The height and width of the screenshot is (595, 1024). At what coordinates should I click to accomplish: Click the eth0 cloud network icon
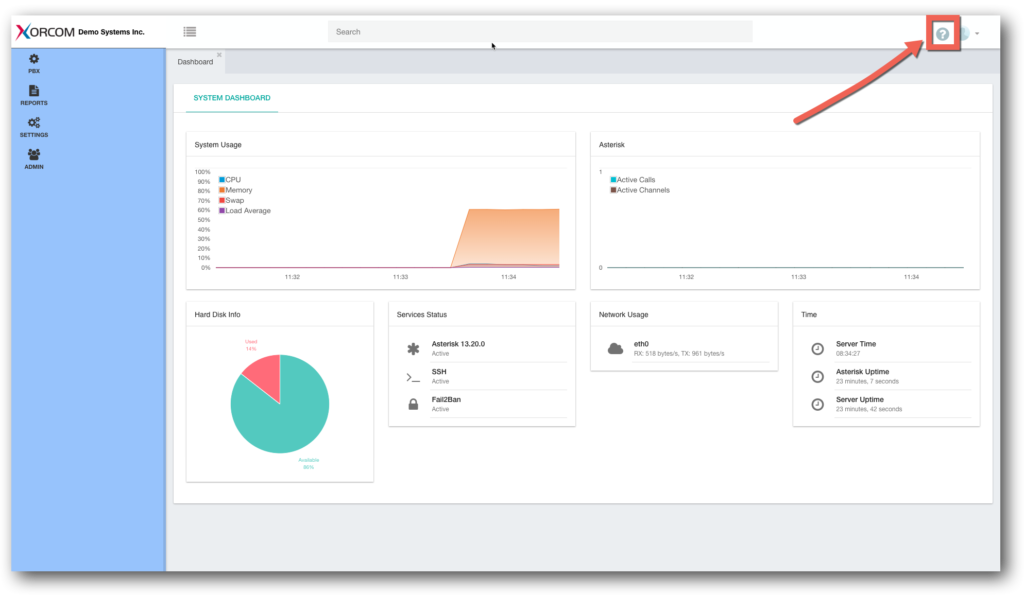click(615, 349)
